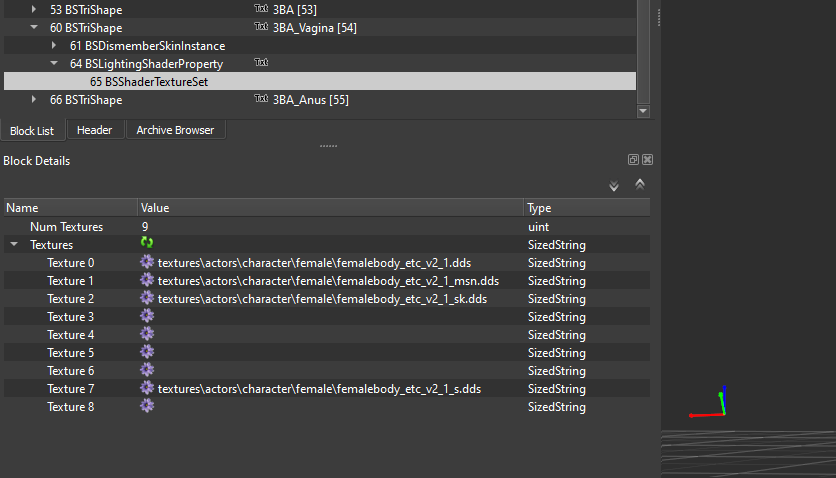Click the Txt icon beside 3BA [53]

[x=261, y=9]
